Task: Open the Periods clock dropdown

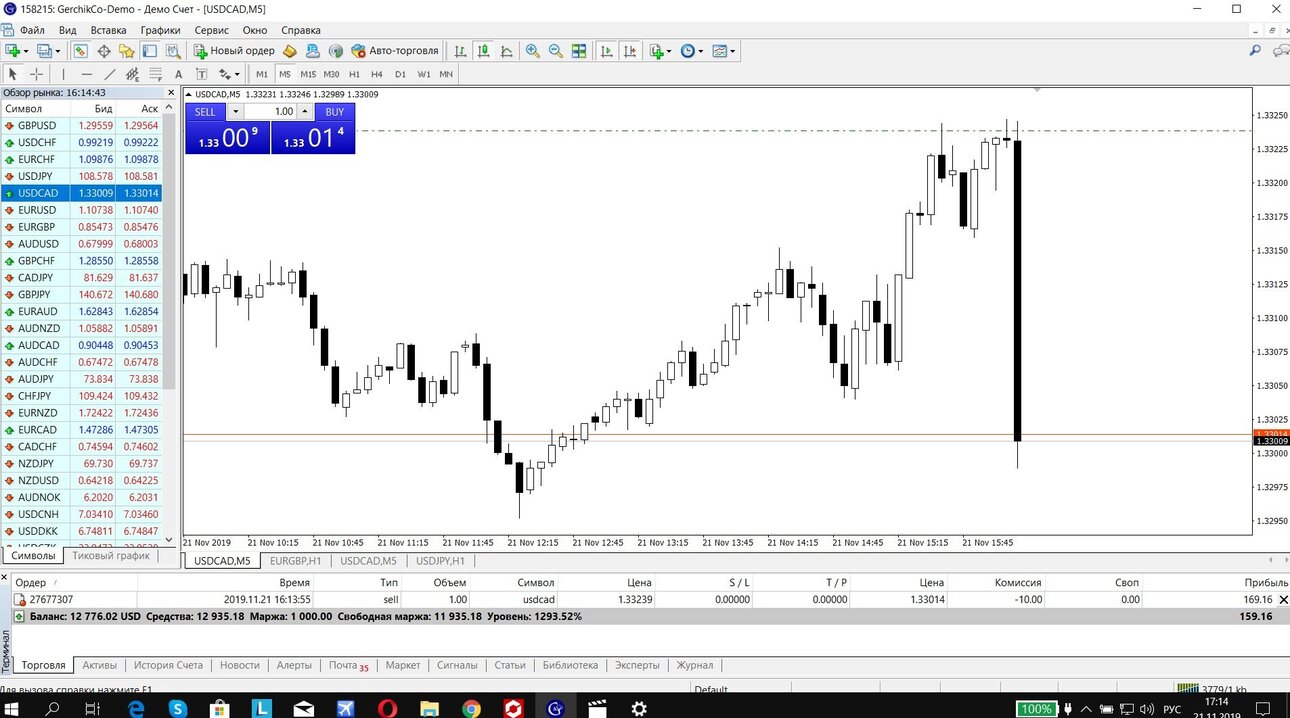Action: (x=691, y=51)
